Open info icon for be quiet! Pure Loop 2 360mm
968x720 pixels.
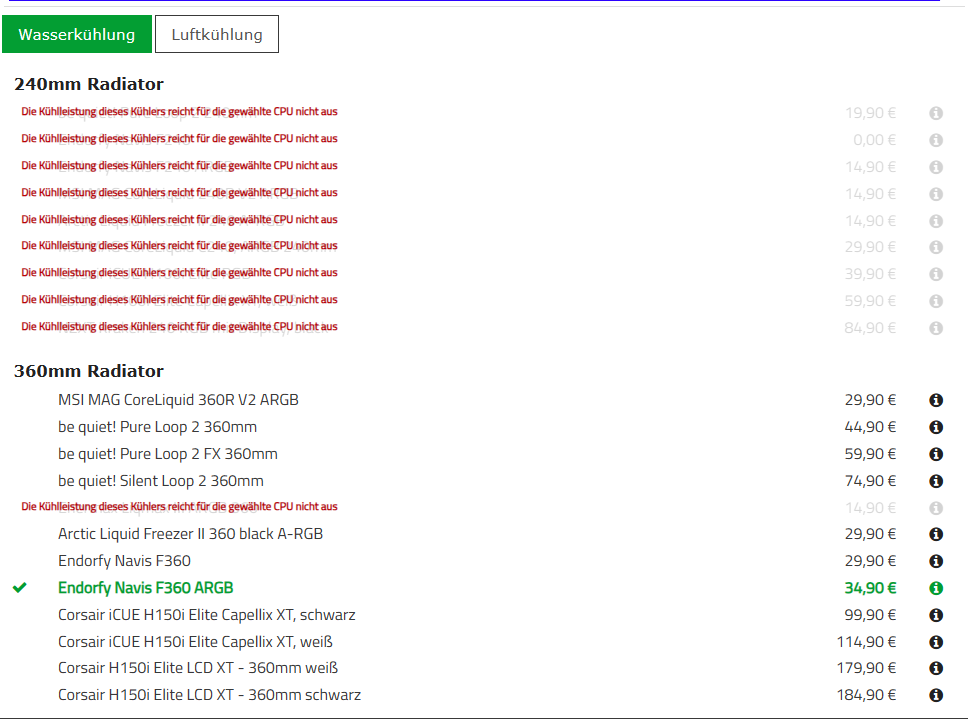tap(936, 427)
